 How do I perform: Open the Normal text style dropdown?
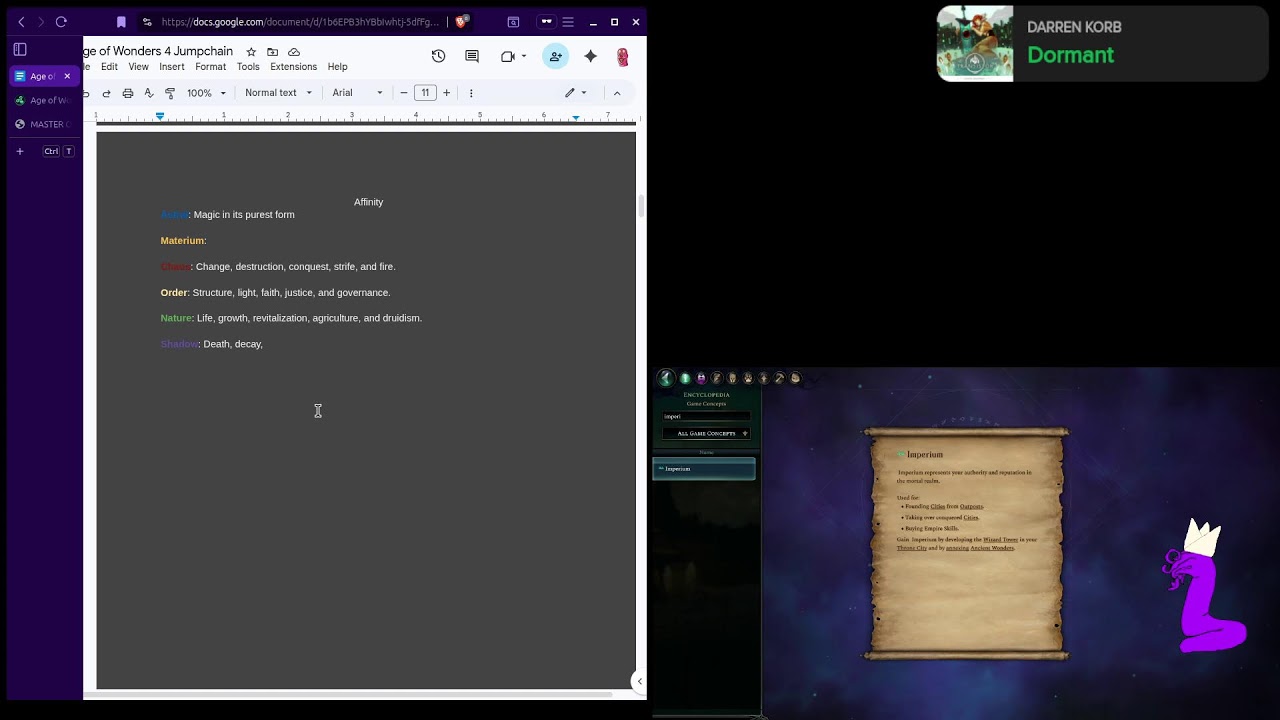[279, 93]
